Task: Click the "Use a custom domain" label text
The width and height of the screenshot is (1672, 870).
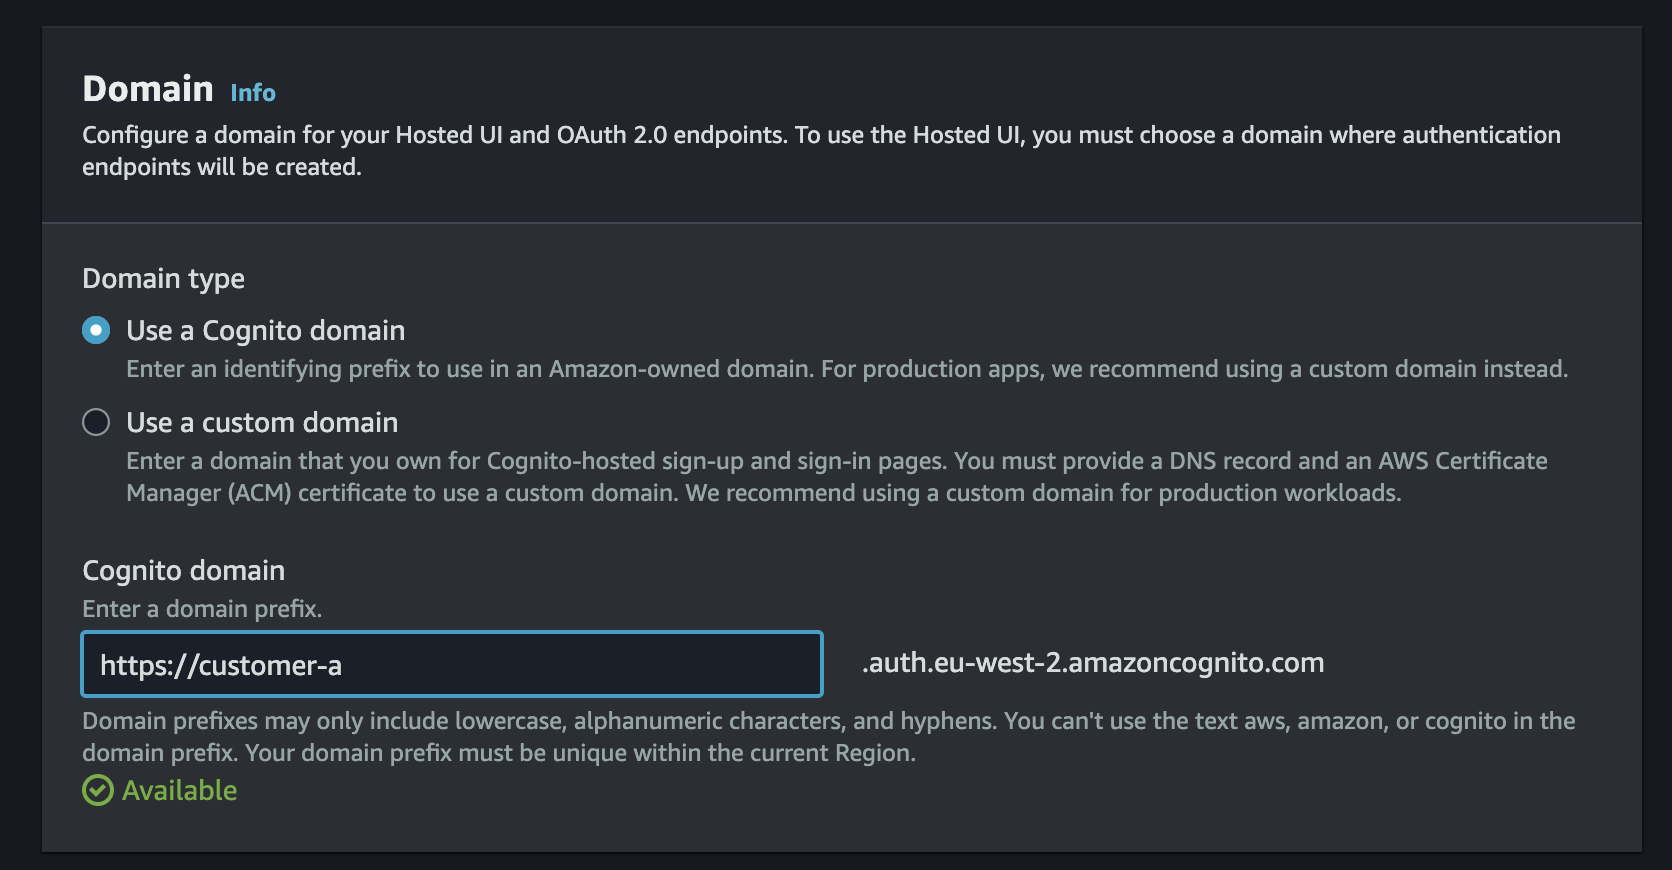Action: pyautogui.click(x=261, y=422)
